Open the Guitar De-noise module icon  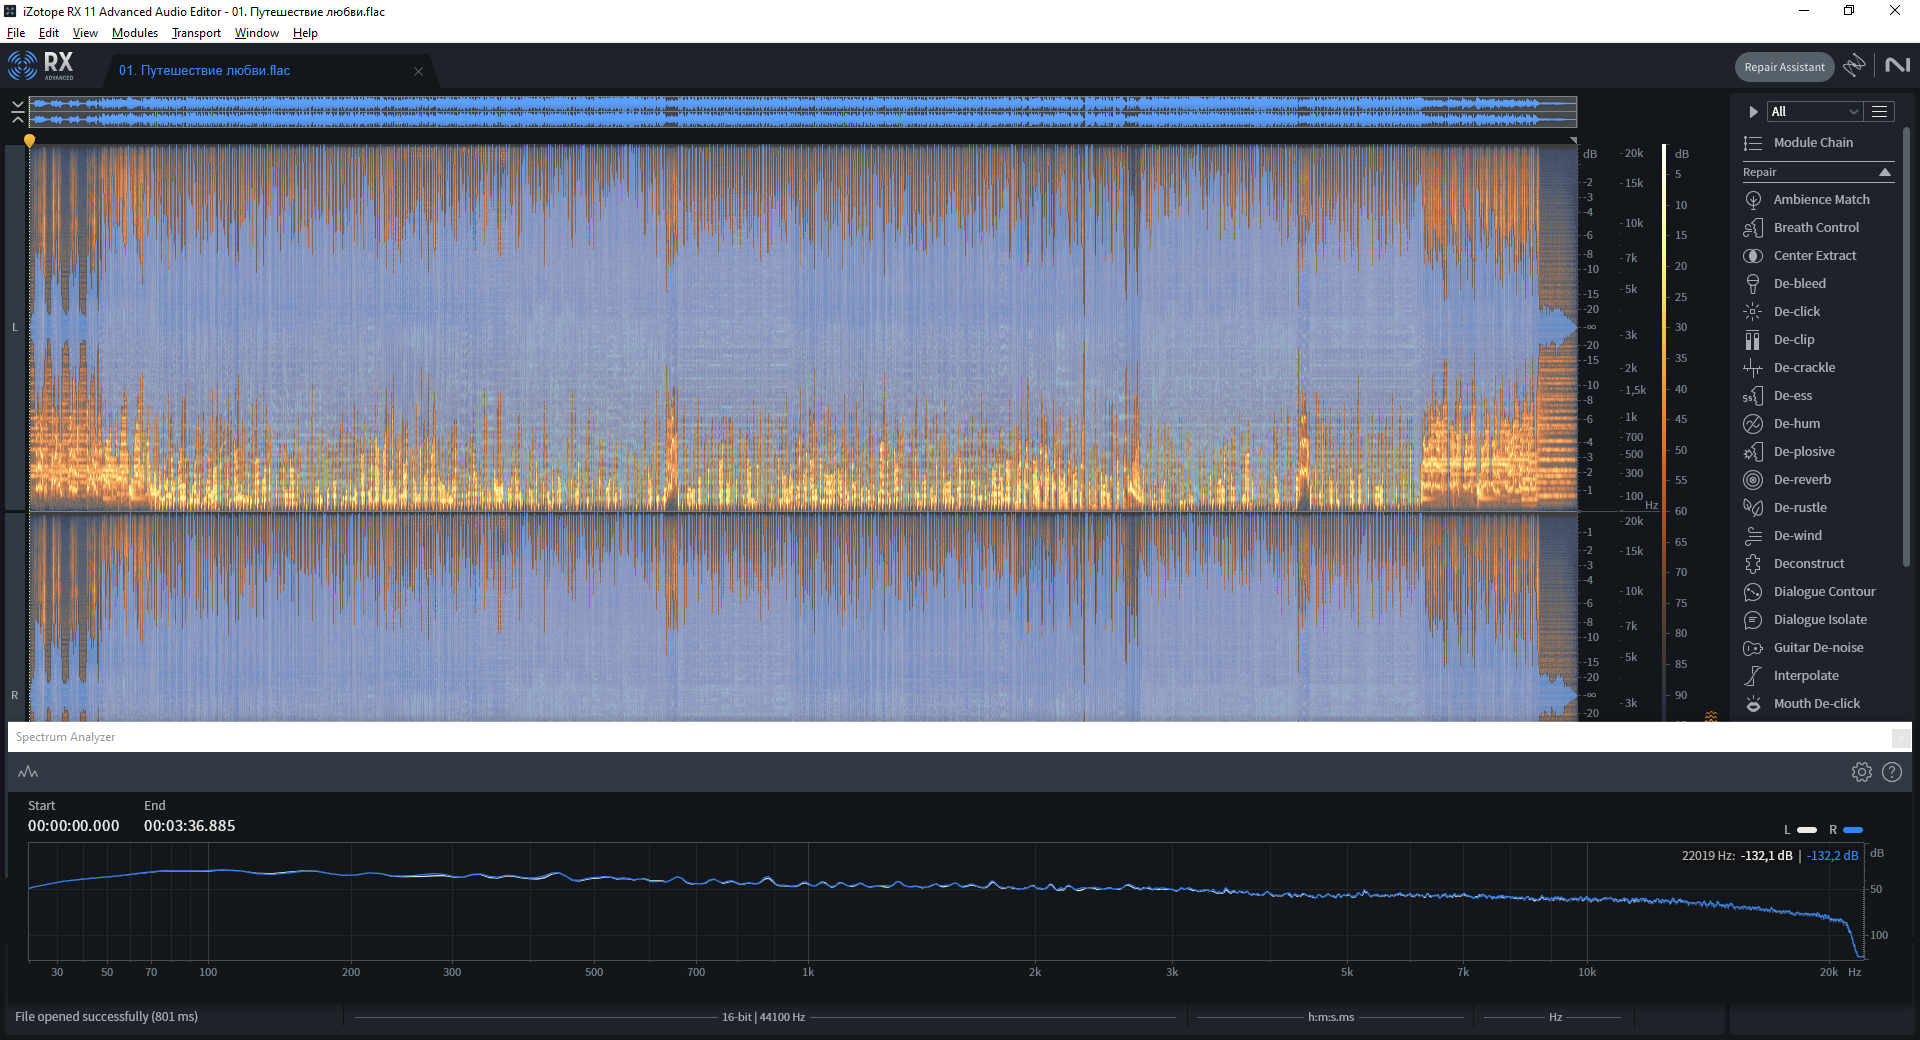(x=1753, y=648)
